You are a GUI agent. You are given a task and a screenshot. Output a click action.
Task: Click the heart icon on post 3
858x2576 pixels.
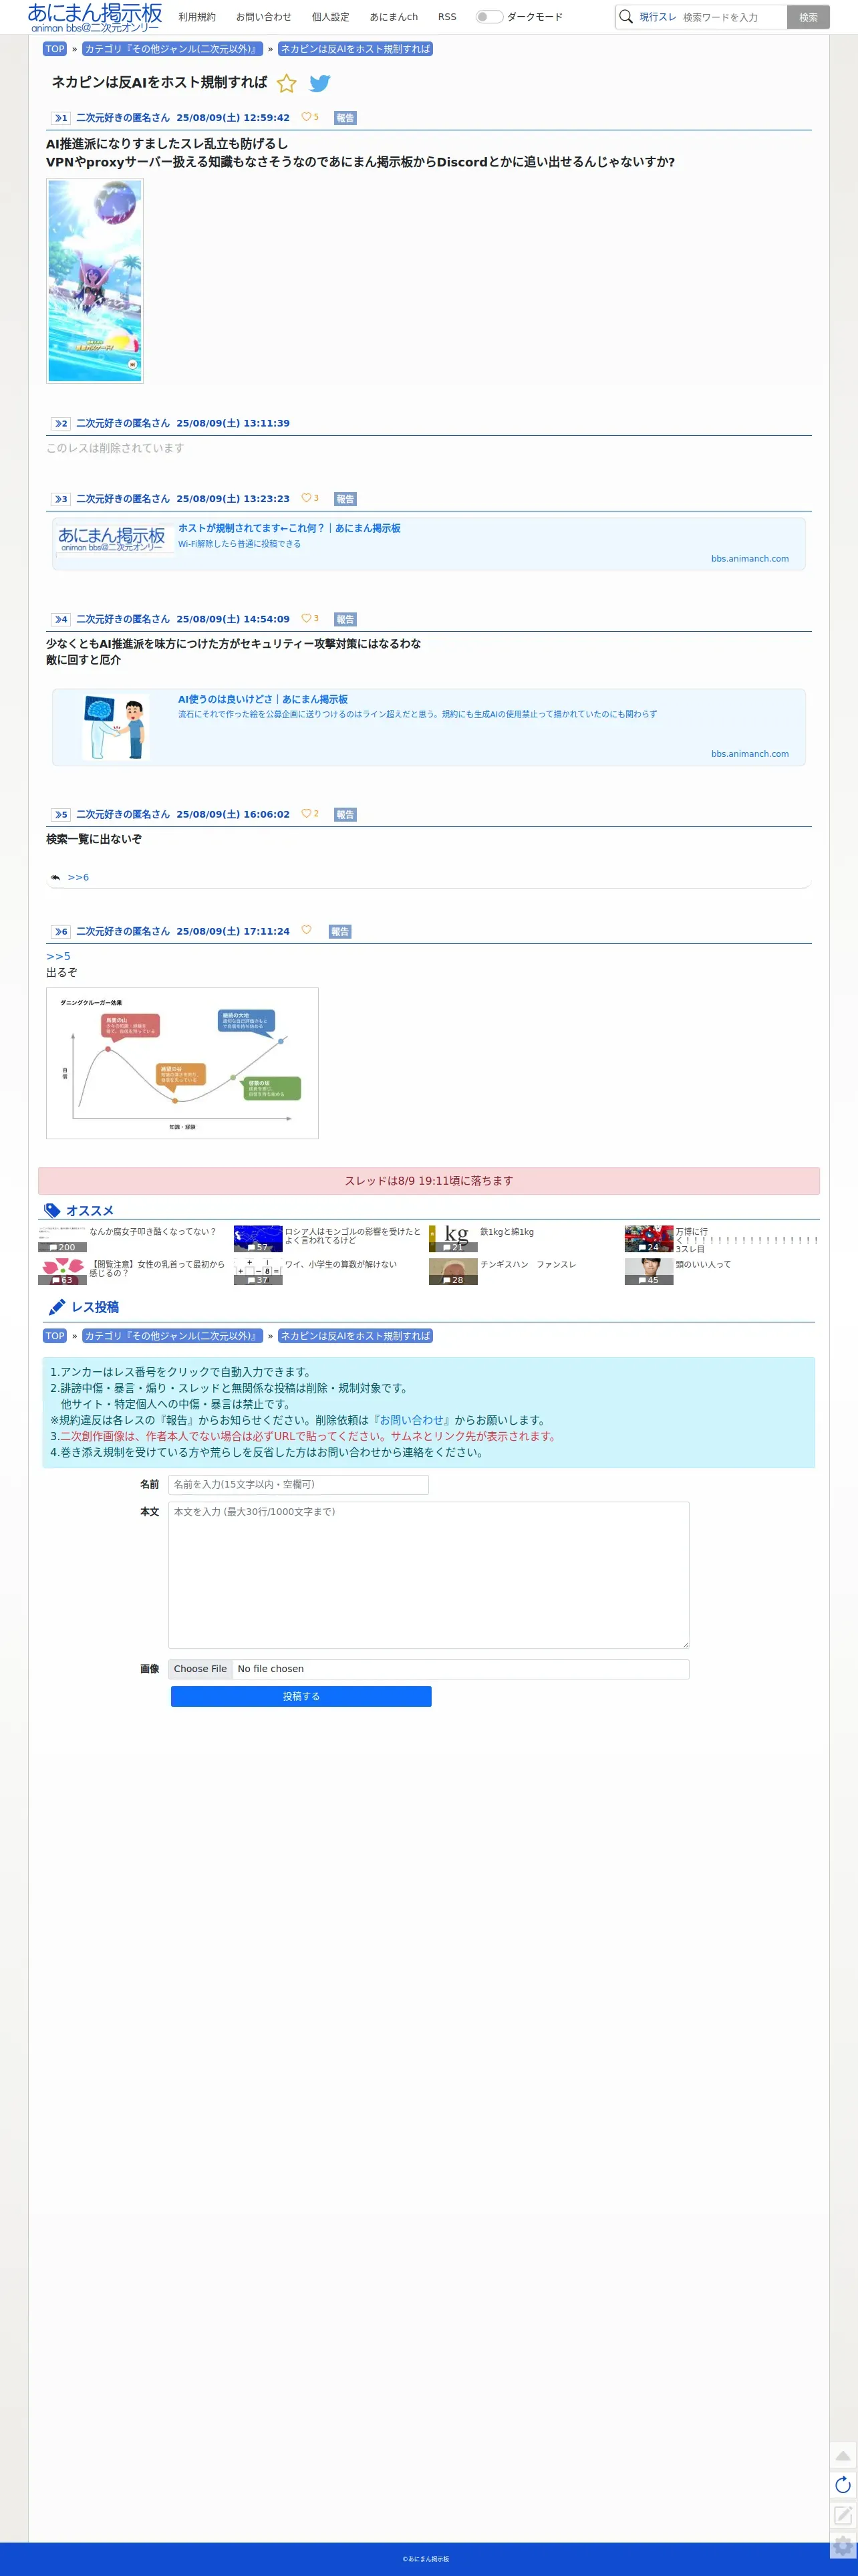coord(306,498)
